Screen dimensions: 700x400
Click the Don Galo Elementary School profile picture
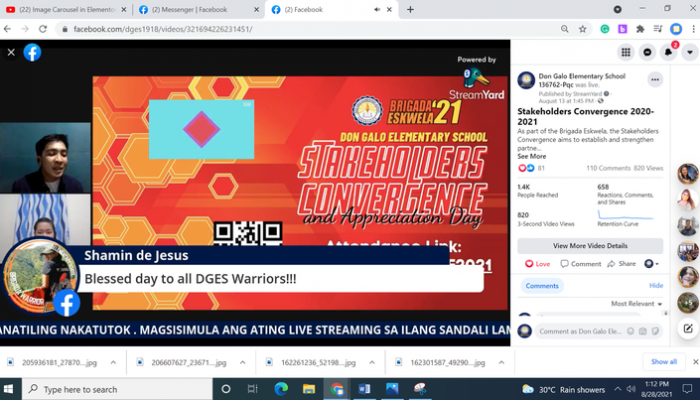coord(526,80)
